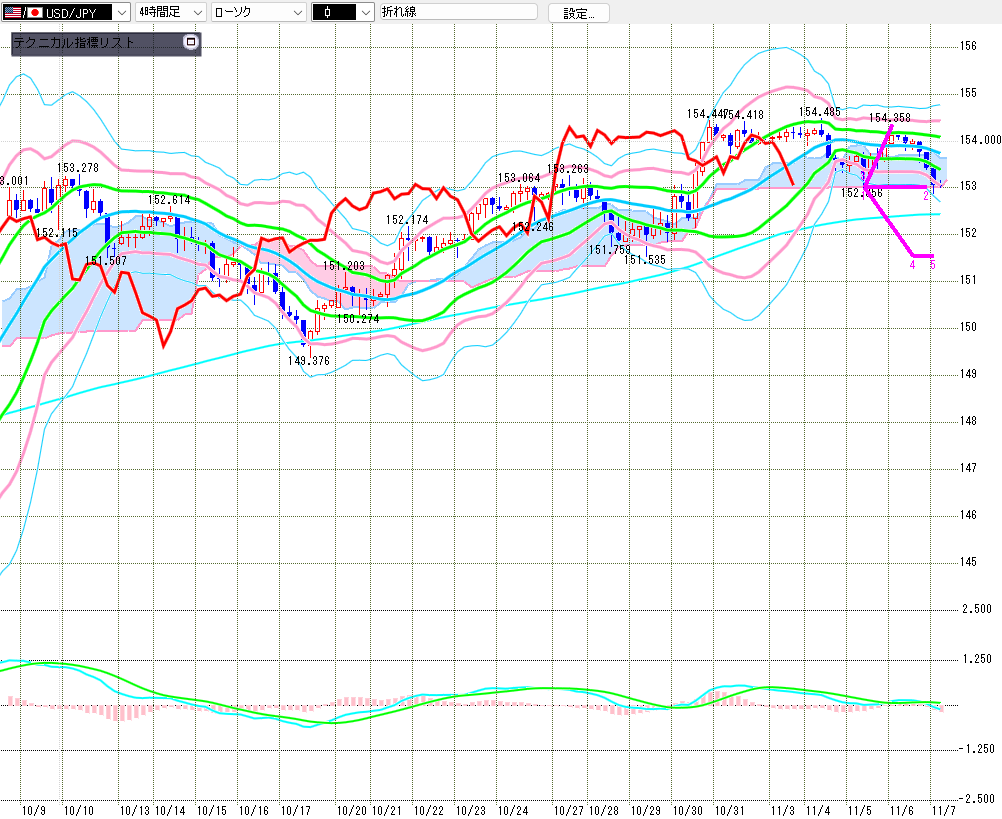1002x819 pixels.
Task: Click the 152.174 price label
Action: click(407, 219)
